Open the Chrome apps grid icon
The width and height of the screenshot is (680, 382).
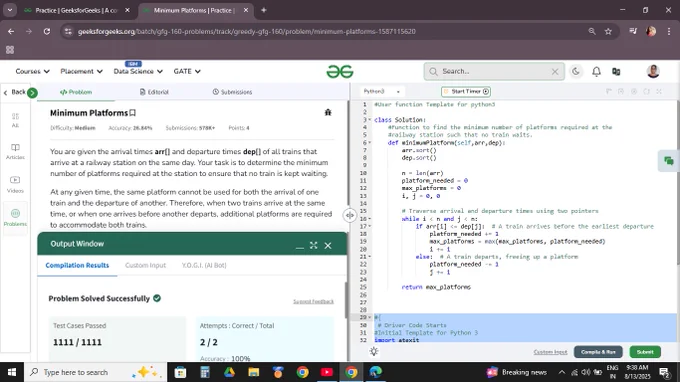pos(10,50)
